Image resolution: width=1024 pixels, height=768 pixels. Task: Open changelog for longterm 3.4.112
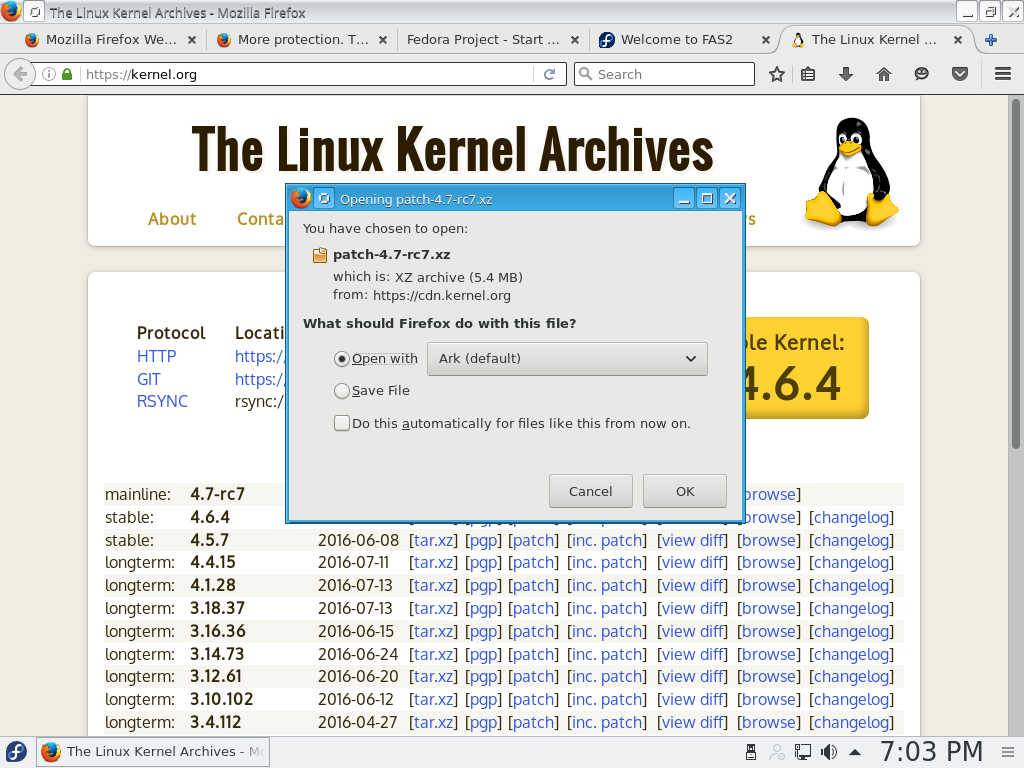tap(852, 722)
